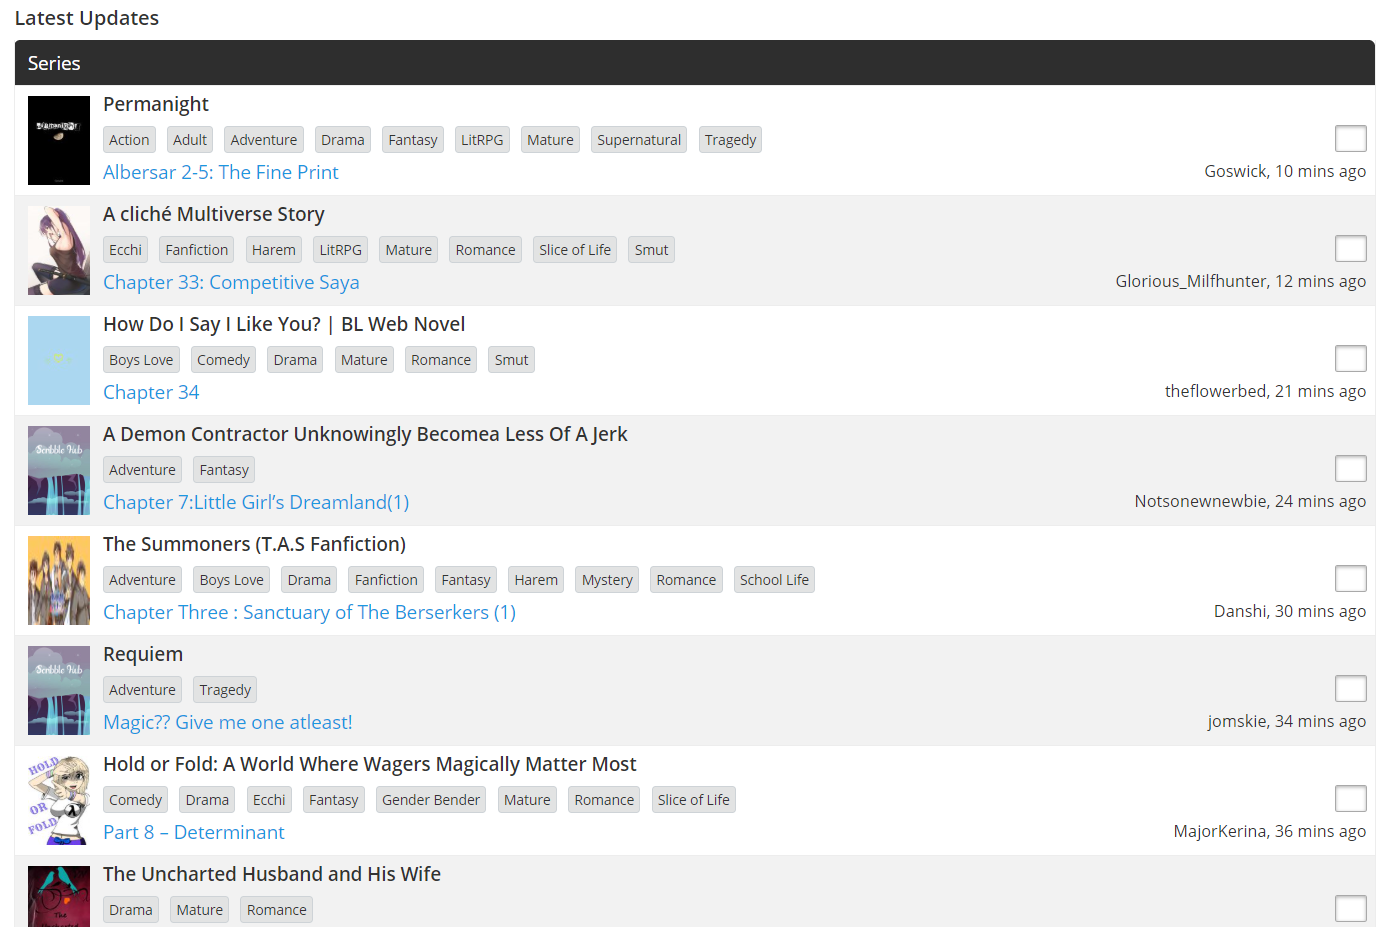Open the light blue BL Web Novel cover
The width and height of the screenshot is (1382, 927).
coord(59,360)
